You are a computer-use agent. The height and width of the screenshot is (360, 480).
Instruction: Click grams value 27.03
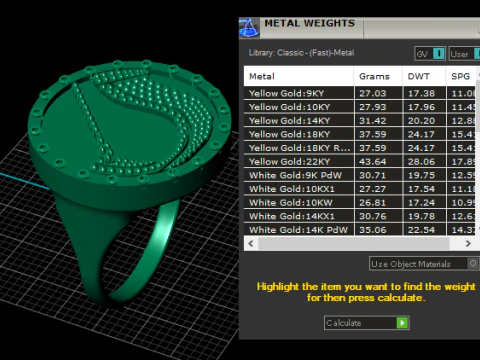(x=373, y=93)
